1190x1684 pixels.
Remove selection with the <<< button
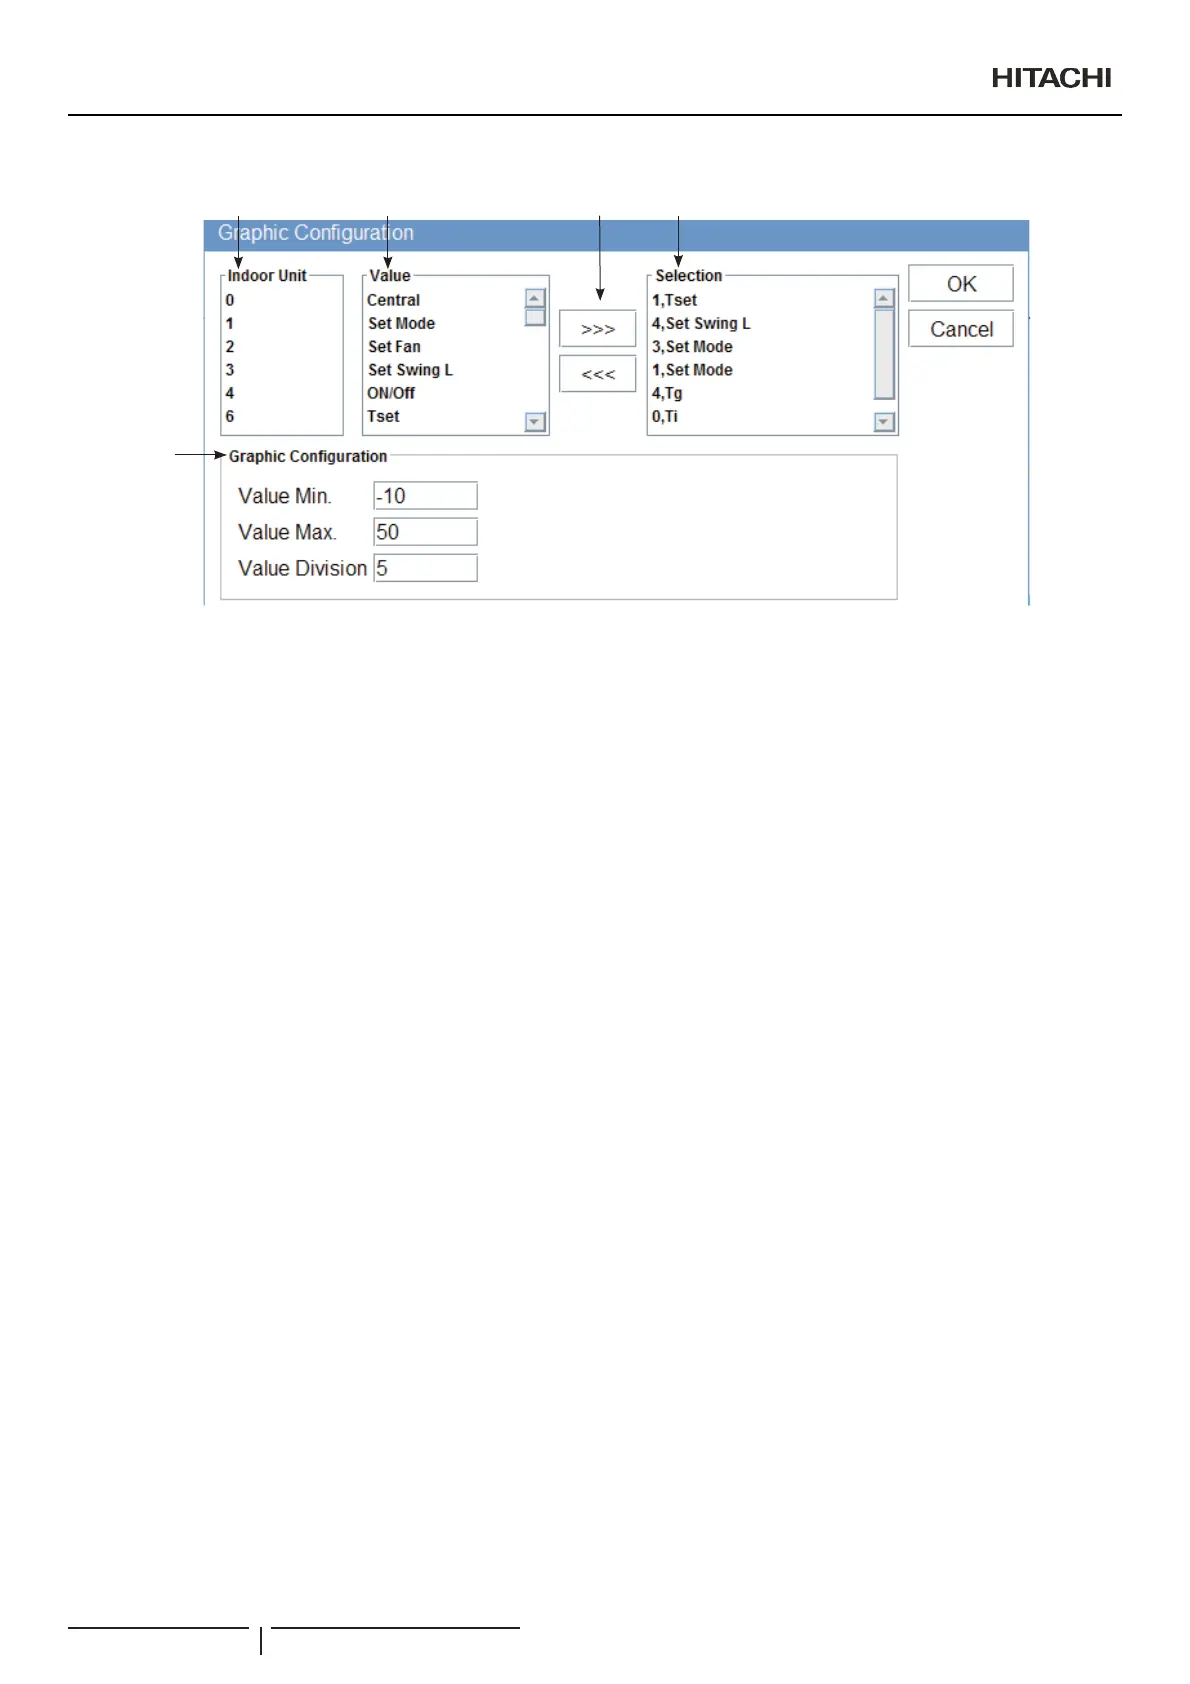coord(597,374)
